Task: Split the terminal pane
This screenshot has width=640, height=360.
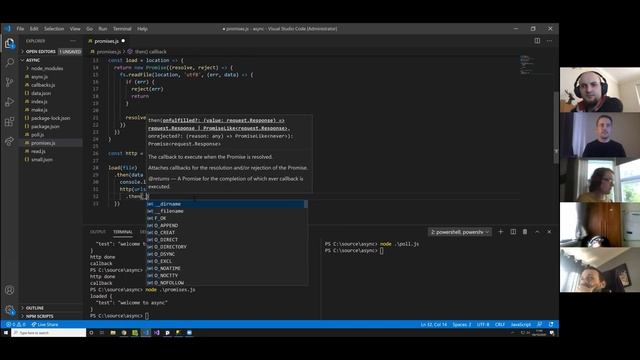Action: [x=513, y=232]
